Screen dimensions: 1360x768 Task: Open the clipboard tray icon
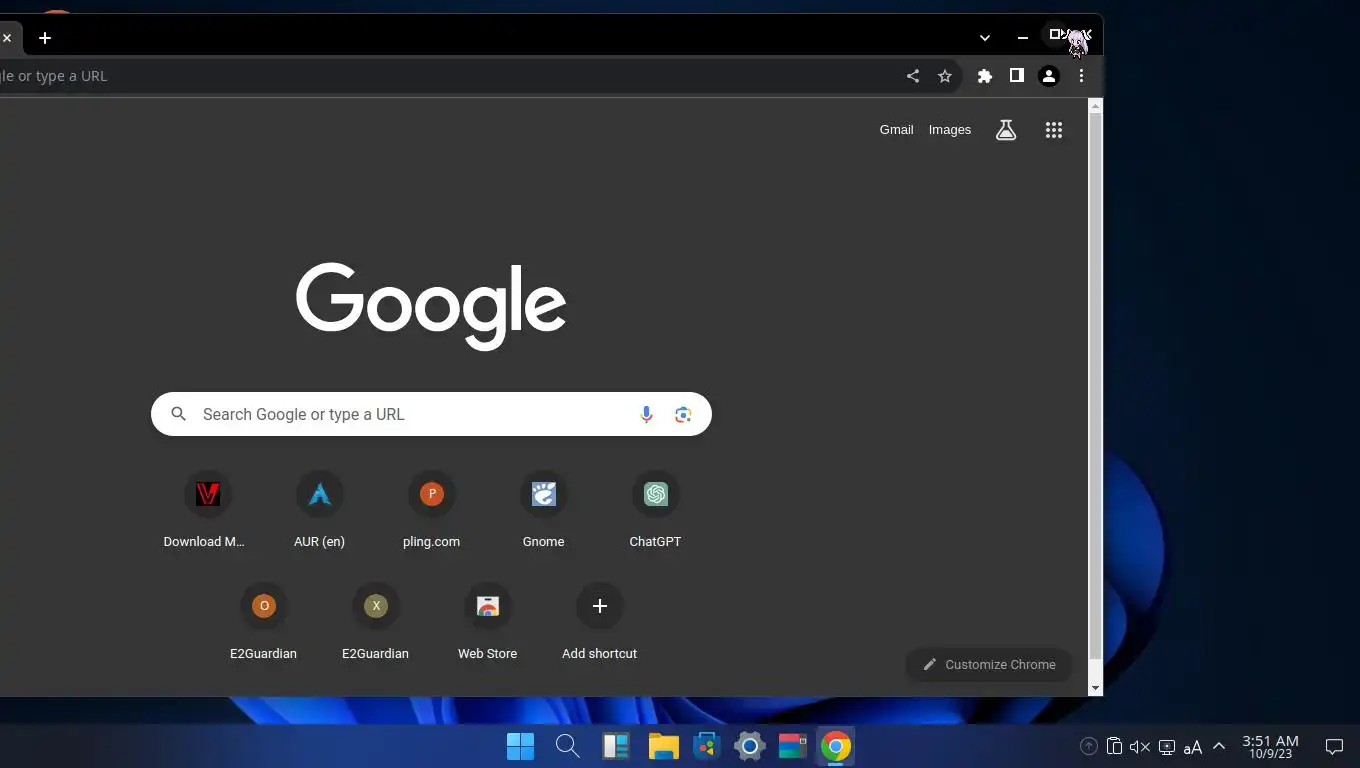tap(1114, 746)
